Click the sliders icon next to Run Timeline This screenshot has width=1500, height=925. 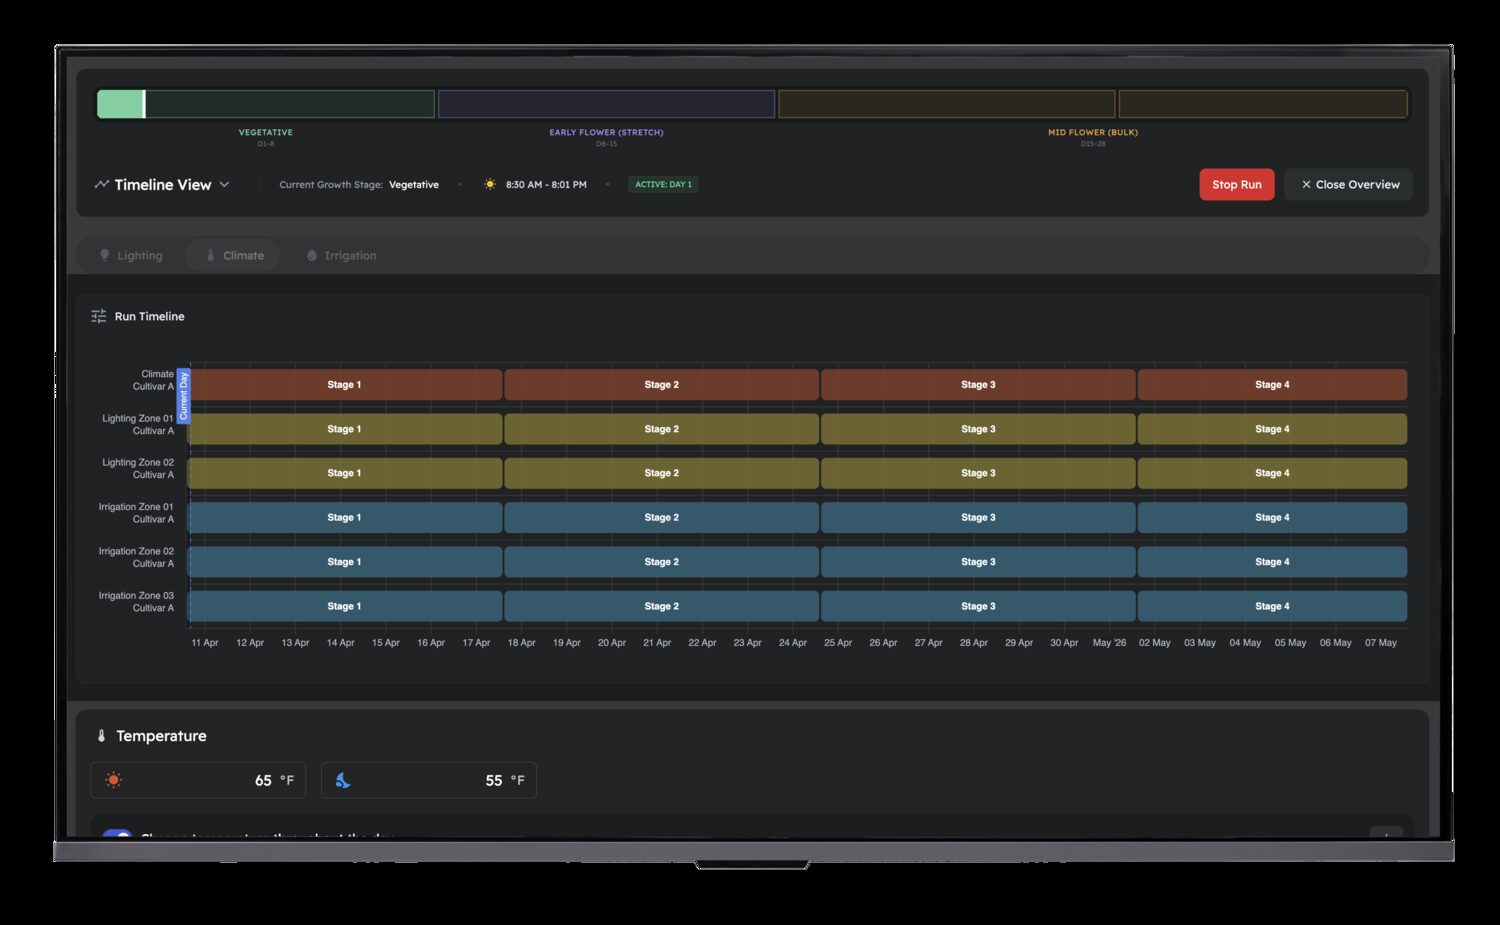99,316
